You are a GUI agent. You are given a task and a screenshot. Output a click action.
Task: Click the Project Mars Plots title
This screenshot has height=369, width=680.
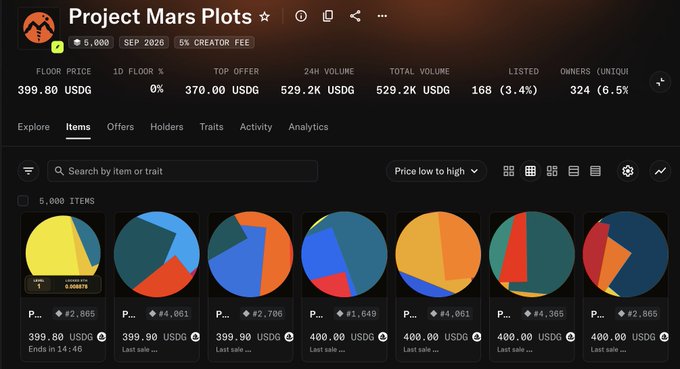tap(160, 17)
